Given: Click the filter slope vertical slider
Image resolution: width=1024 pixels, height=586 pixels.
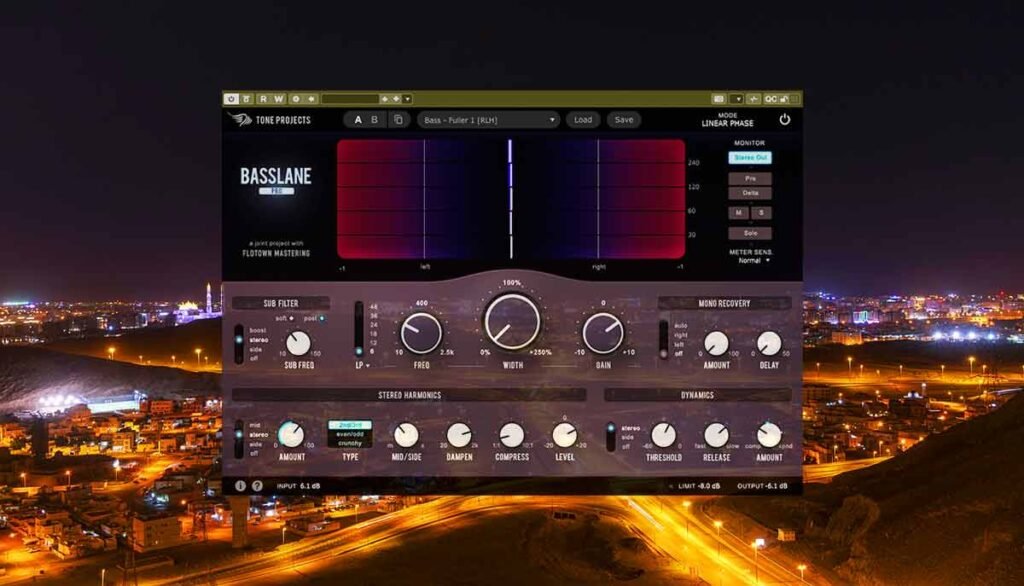Looking at the screenshot, I should 359,329.
